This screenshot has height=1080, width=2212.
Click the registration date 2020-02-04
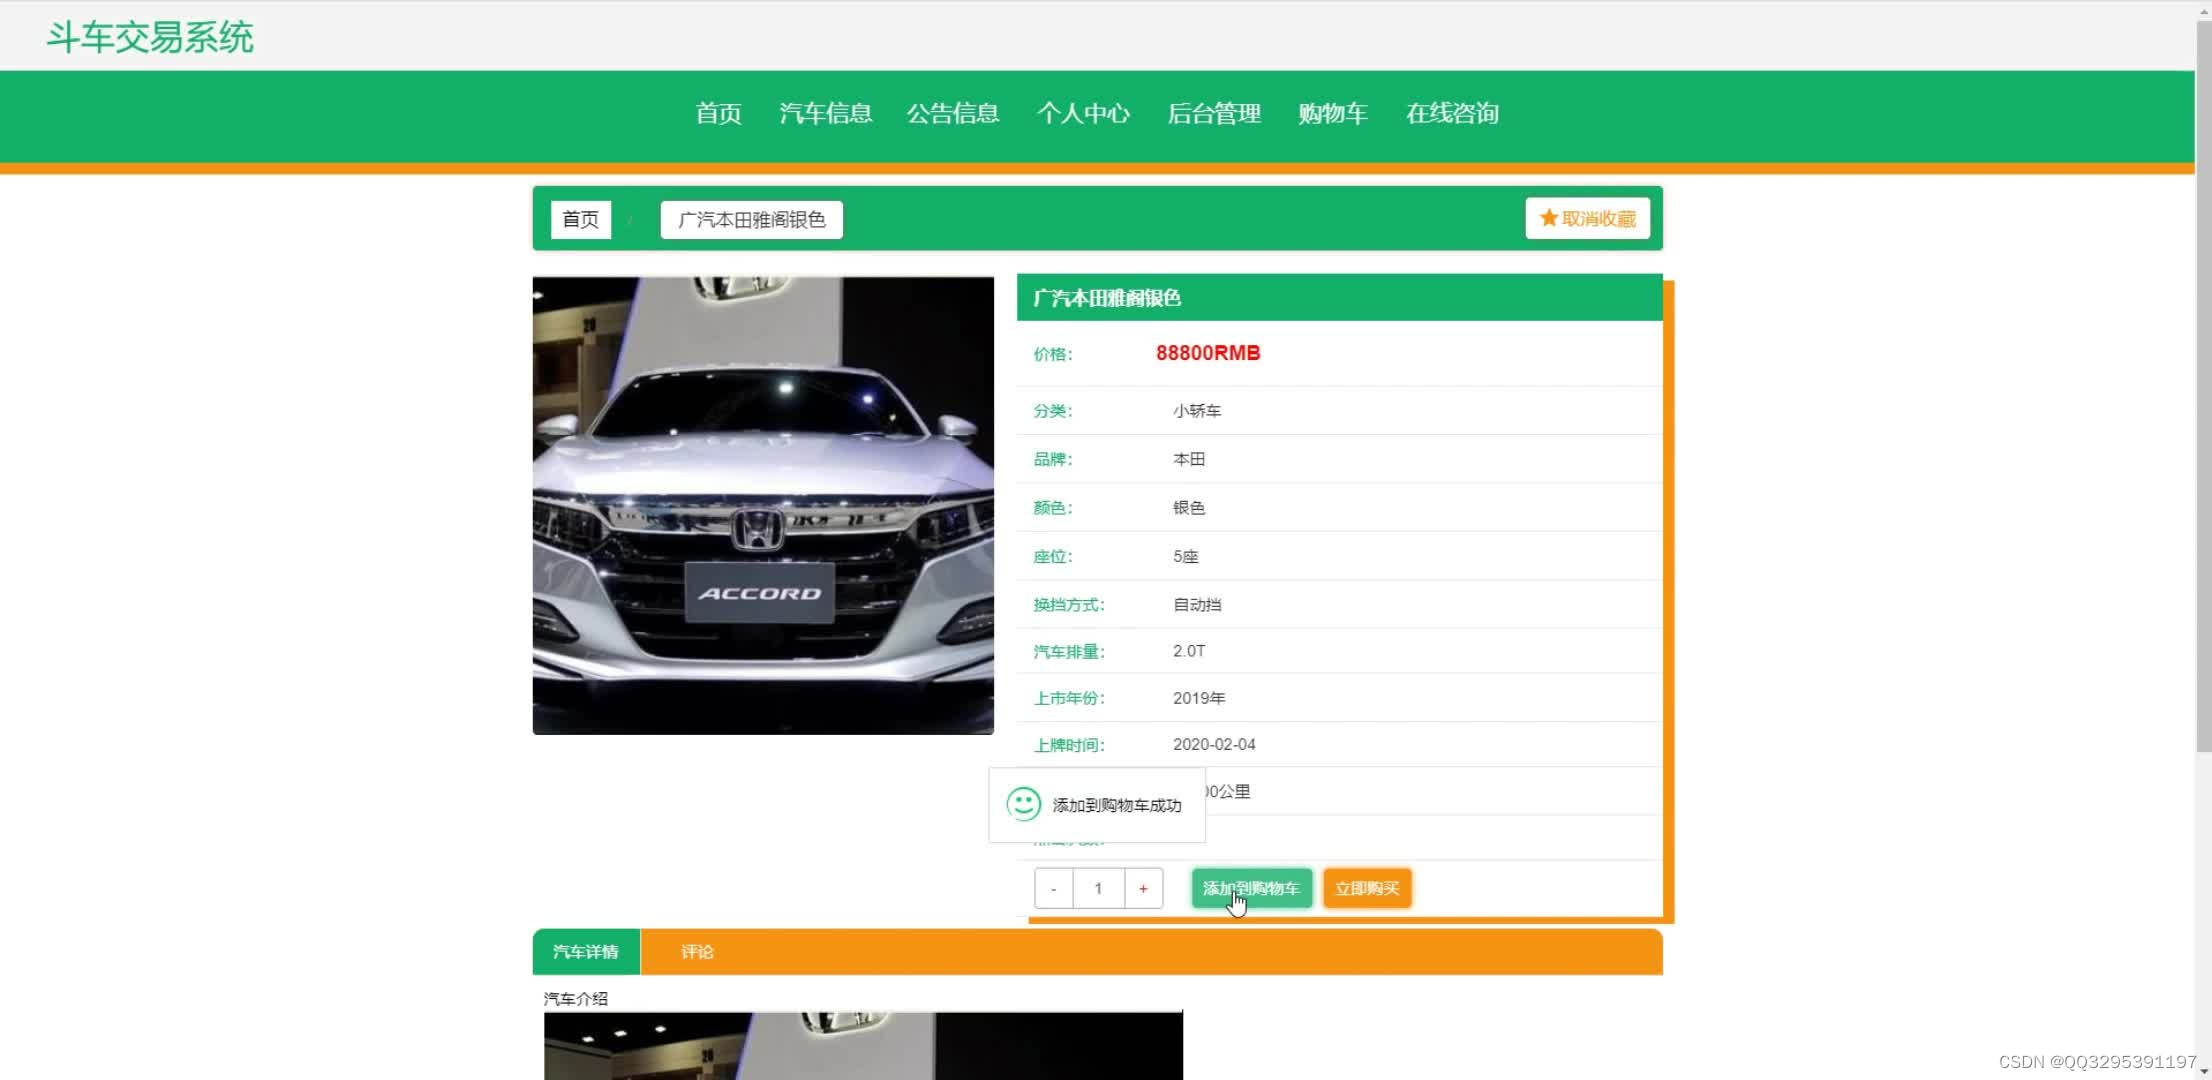point(1214,744)
